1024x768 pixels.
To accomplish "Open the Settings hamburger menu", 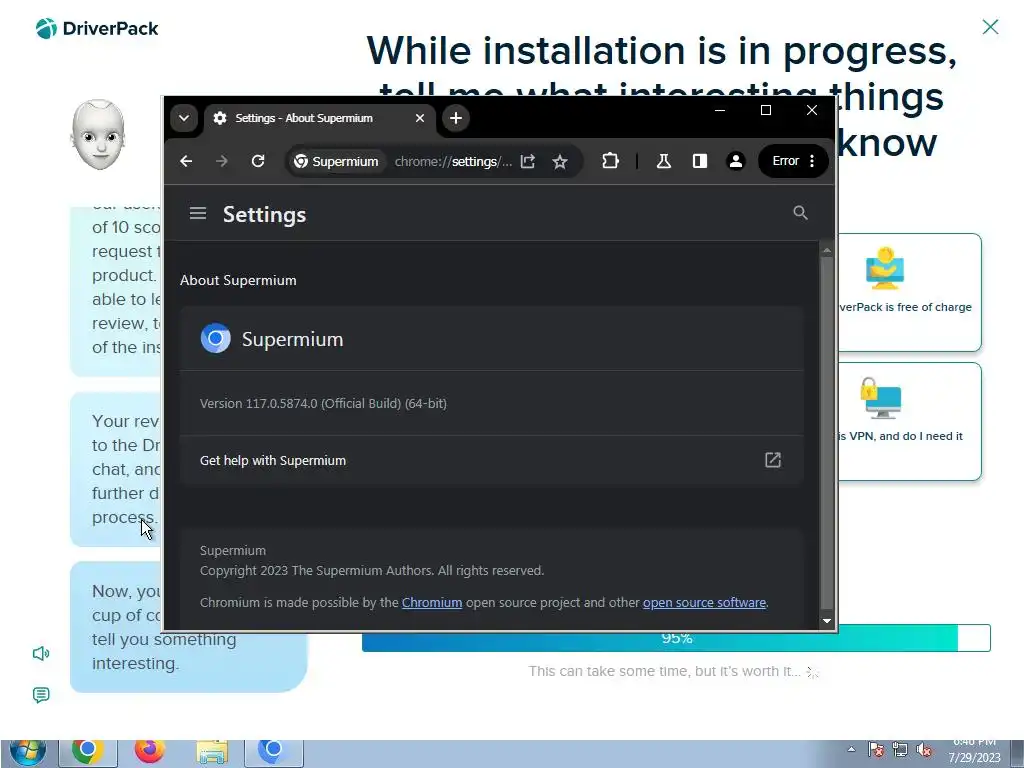I will coord(198,214).
